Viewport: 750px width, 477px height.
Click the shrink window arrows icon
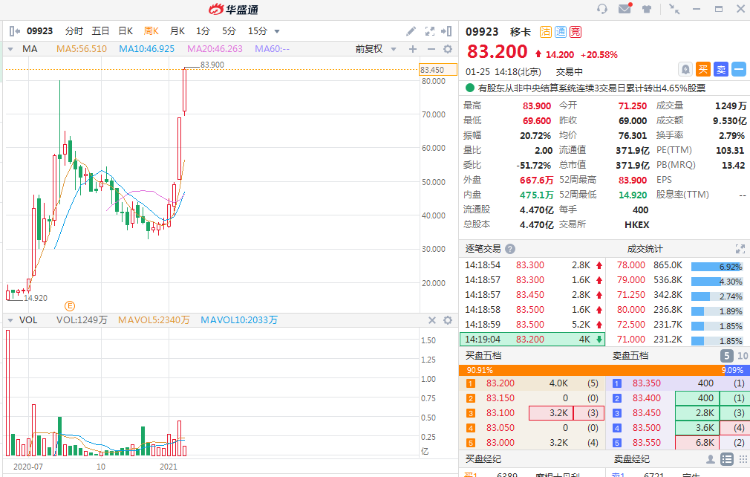(x=674, y=9)
